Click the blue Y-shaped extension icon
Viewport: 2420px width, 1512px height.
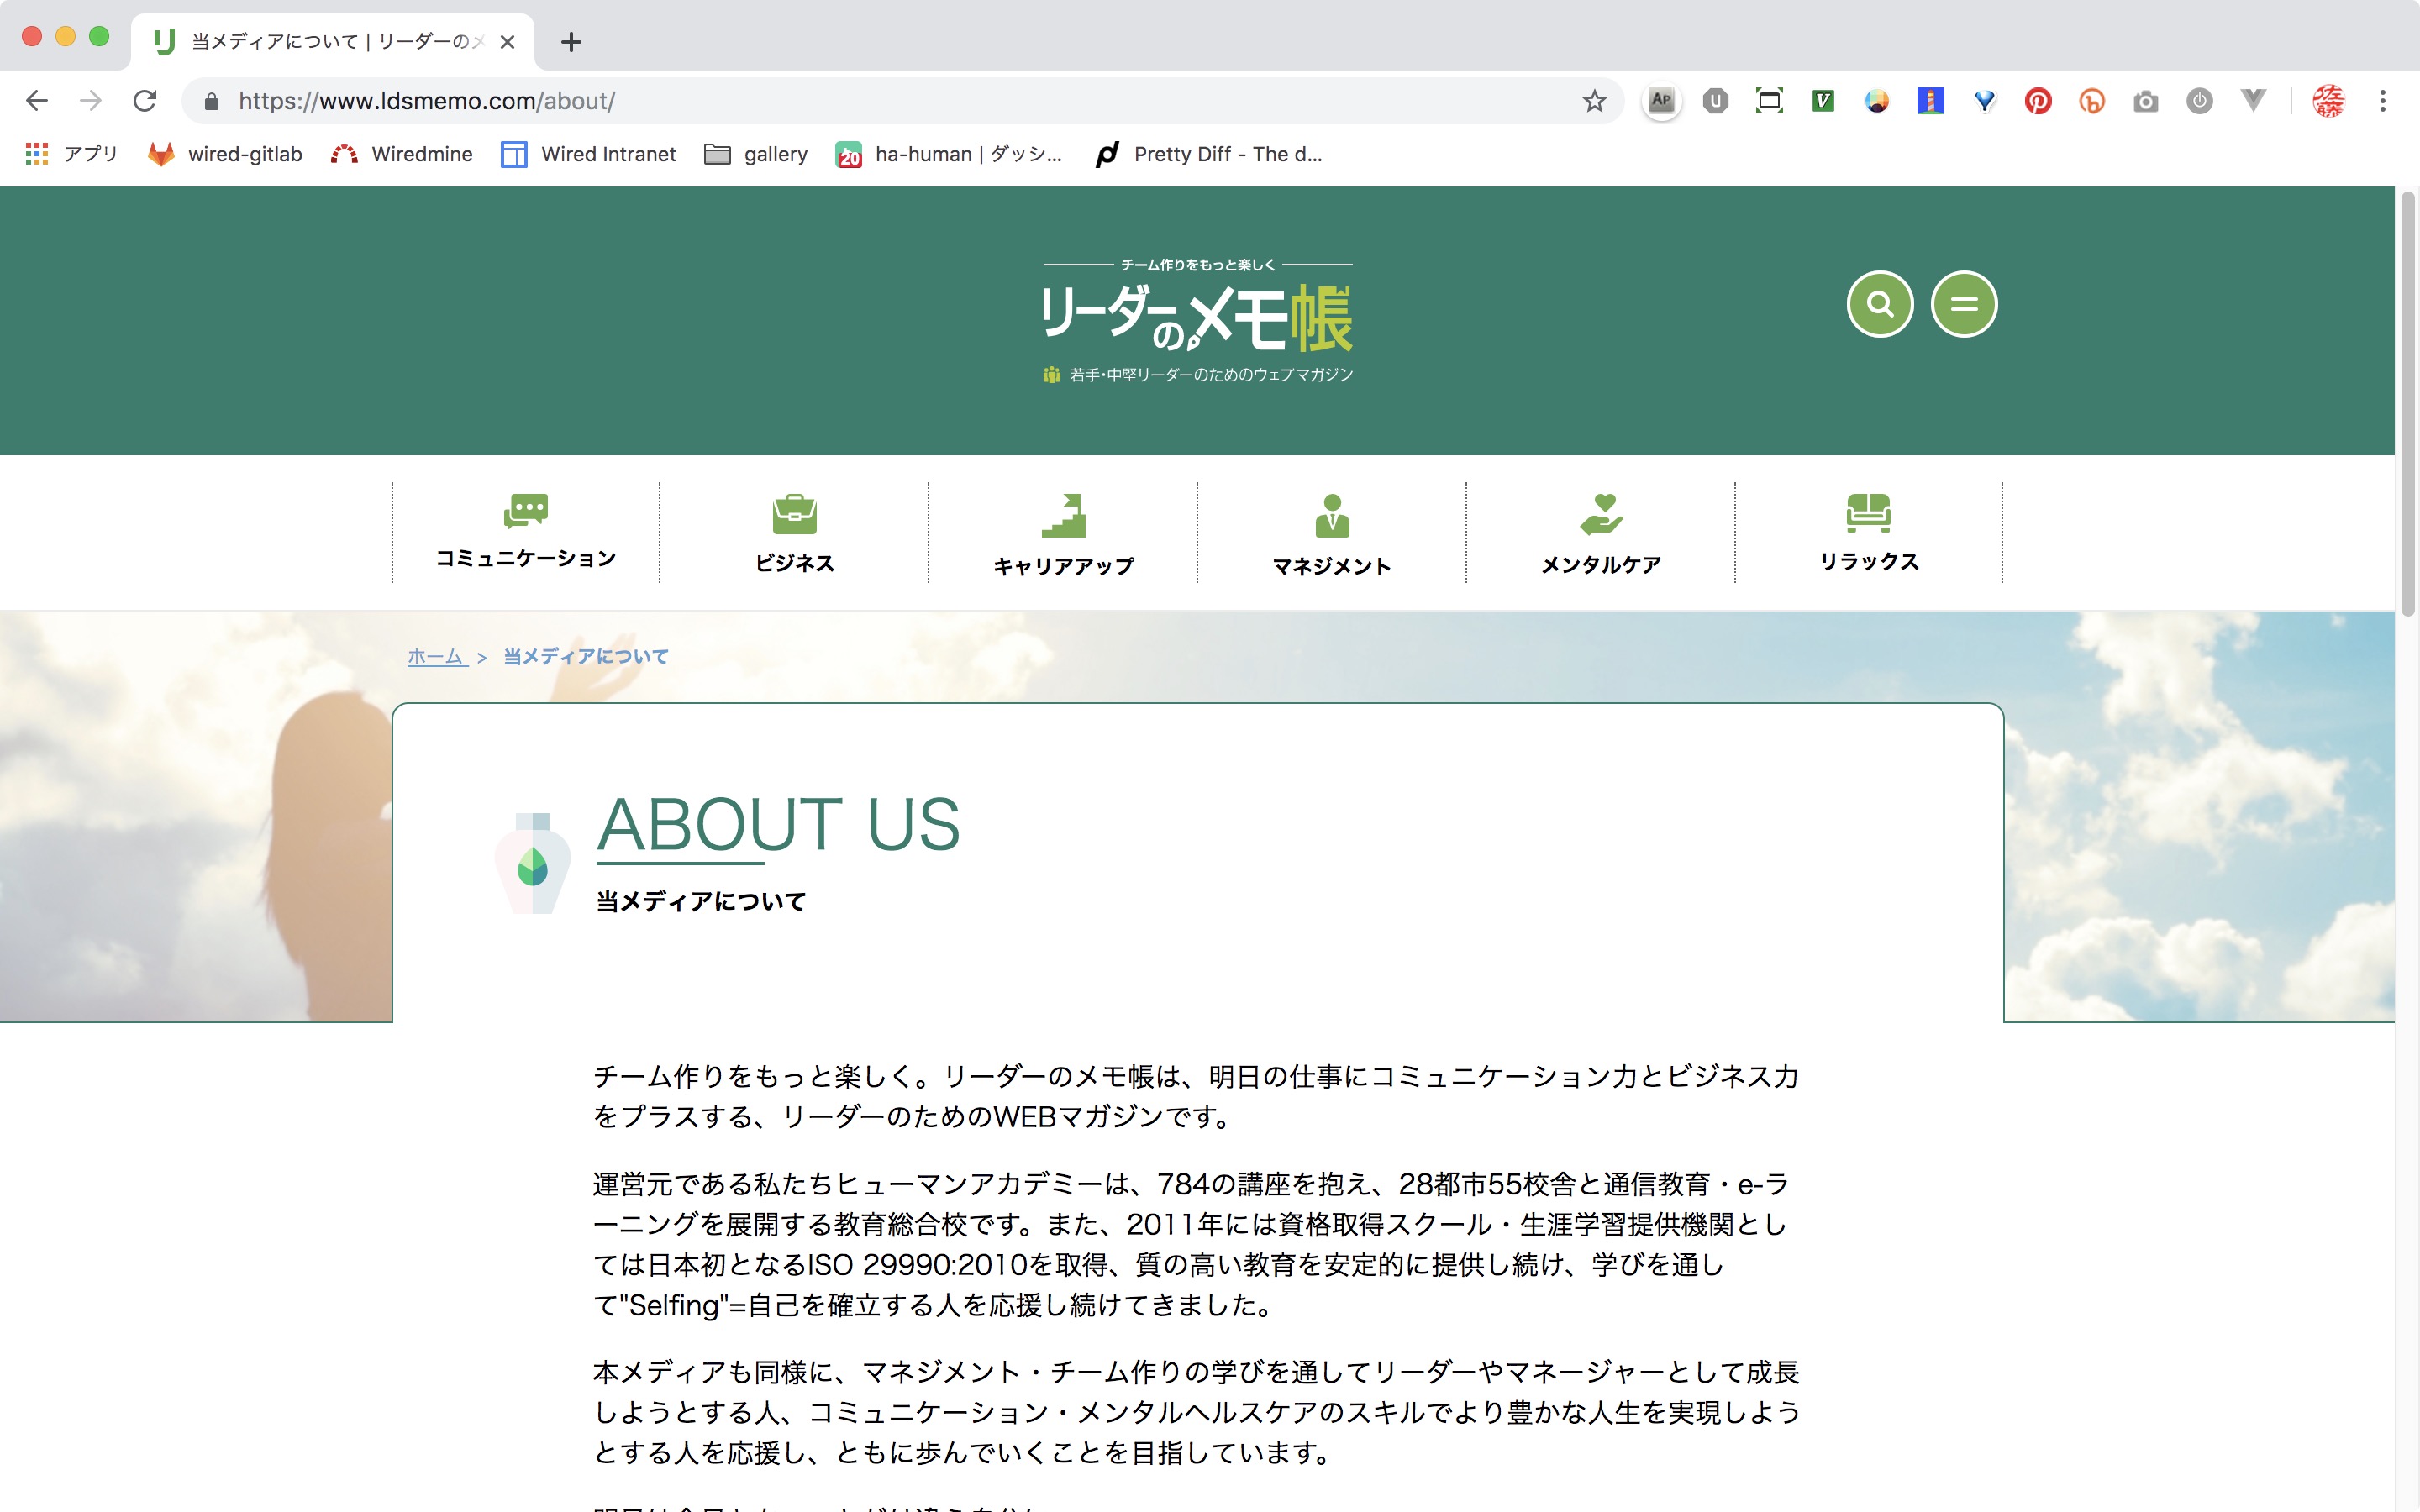[1985, 101]
